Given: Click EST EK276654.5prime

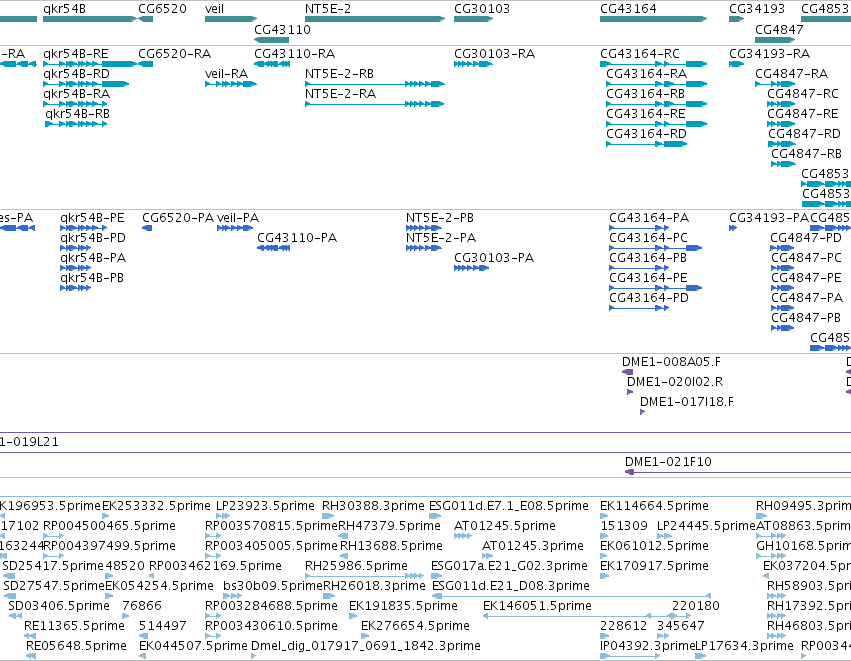Looking at the screenshot, I should point(367,637).
